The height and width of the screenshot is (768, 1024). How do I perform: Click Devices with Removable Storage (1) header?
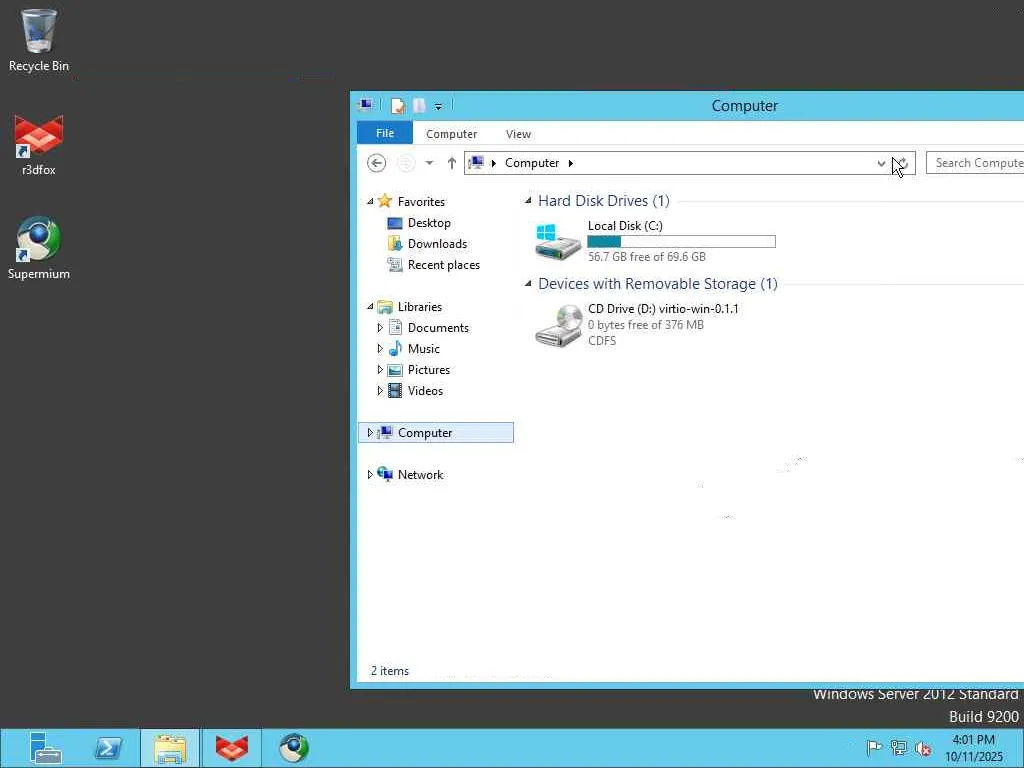tap(658, 283)
